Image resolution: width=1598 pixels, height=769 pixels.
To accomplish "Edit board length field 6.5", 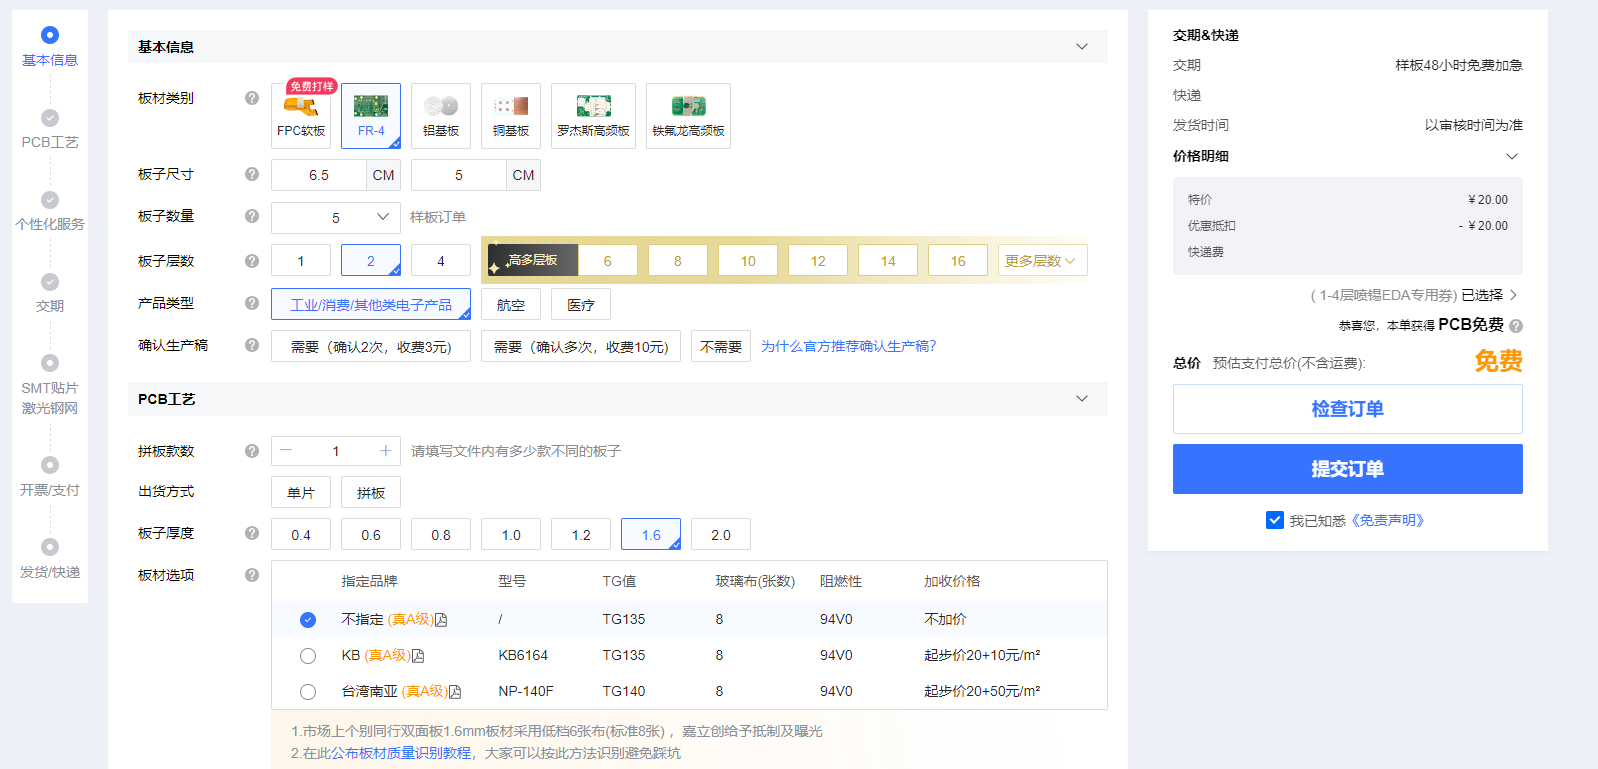I will pos(319,175).
